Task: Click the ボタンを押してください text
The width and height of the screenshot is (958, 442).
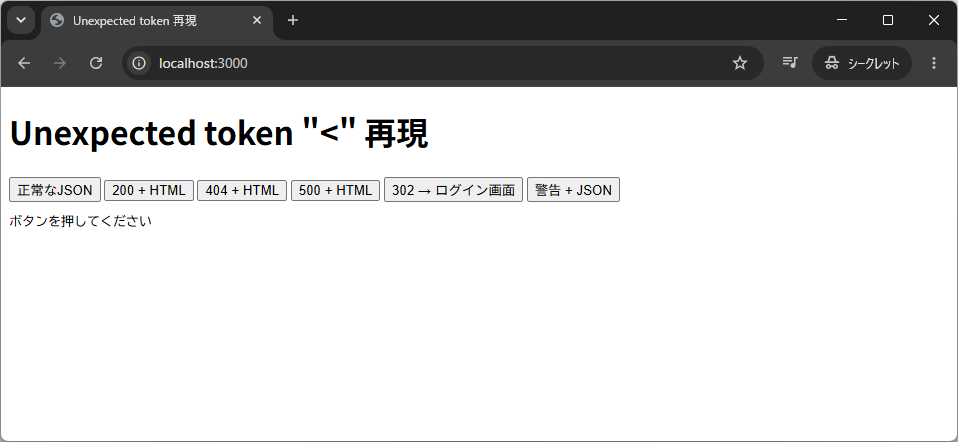Action: [81, 221]
